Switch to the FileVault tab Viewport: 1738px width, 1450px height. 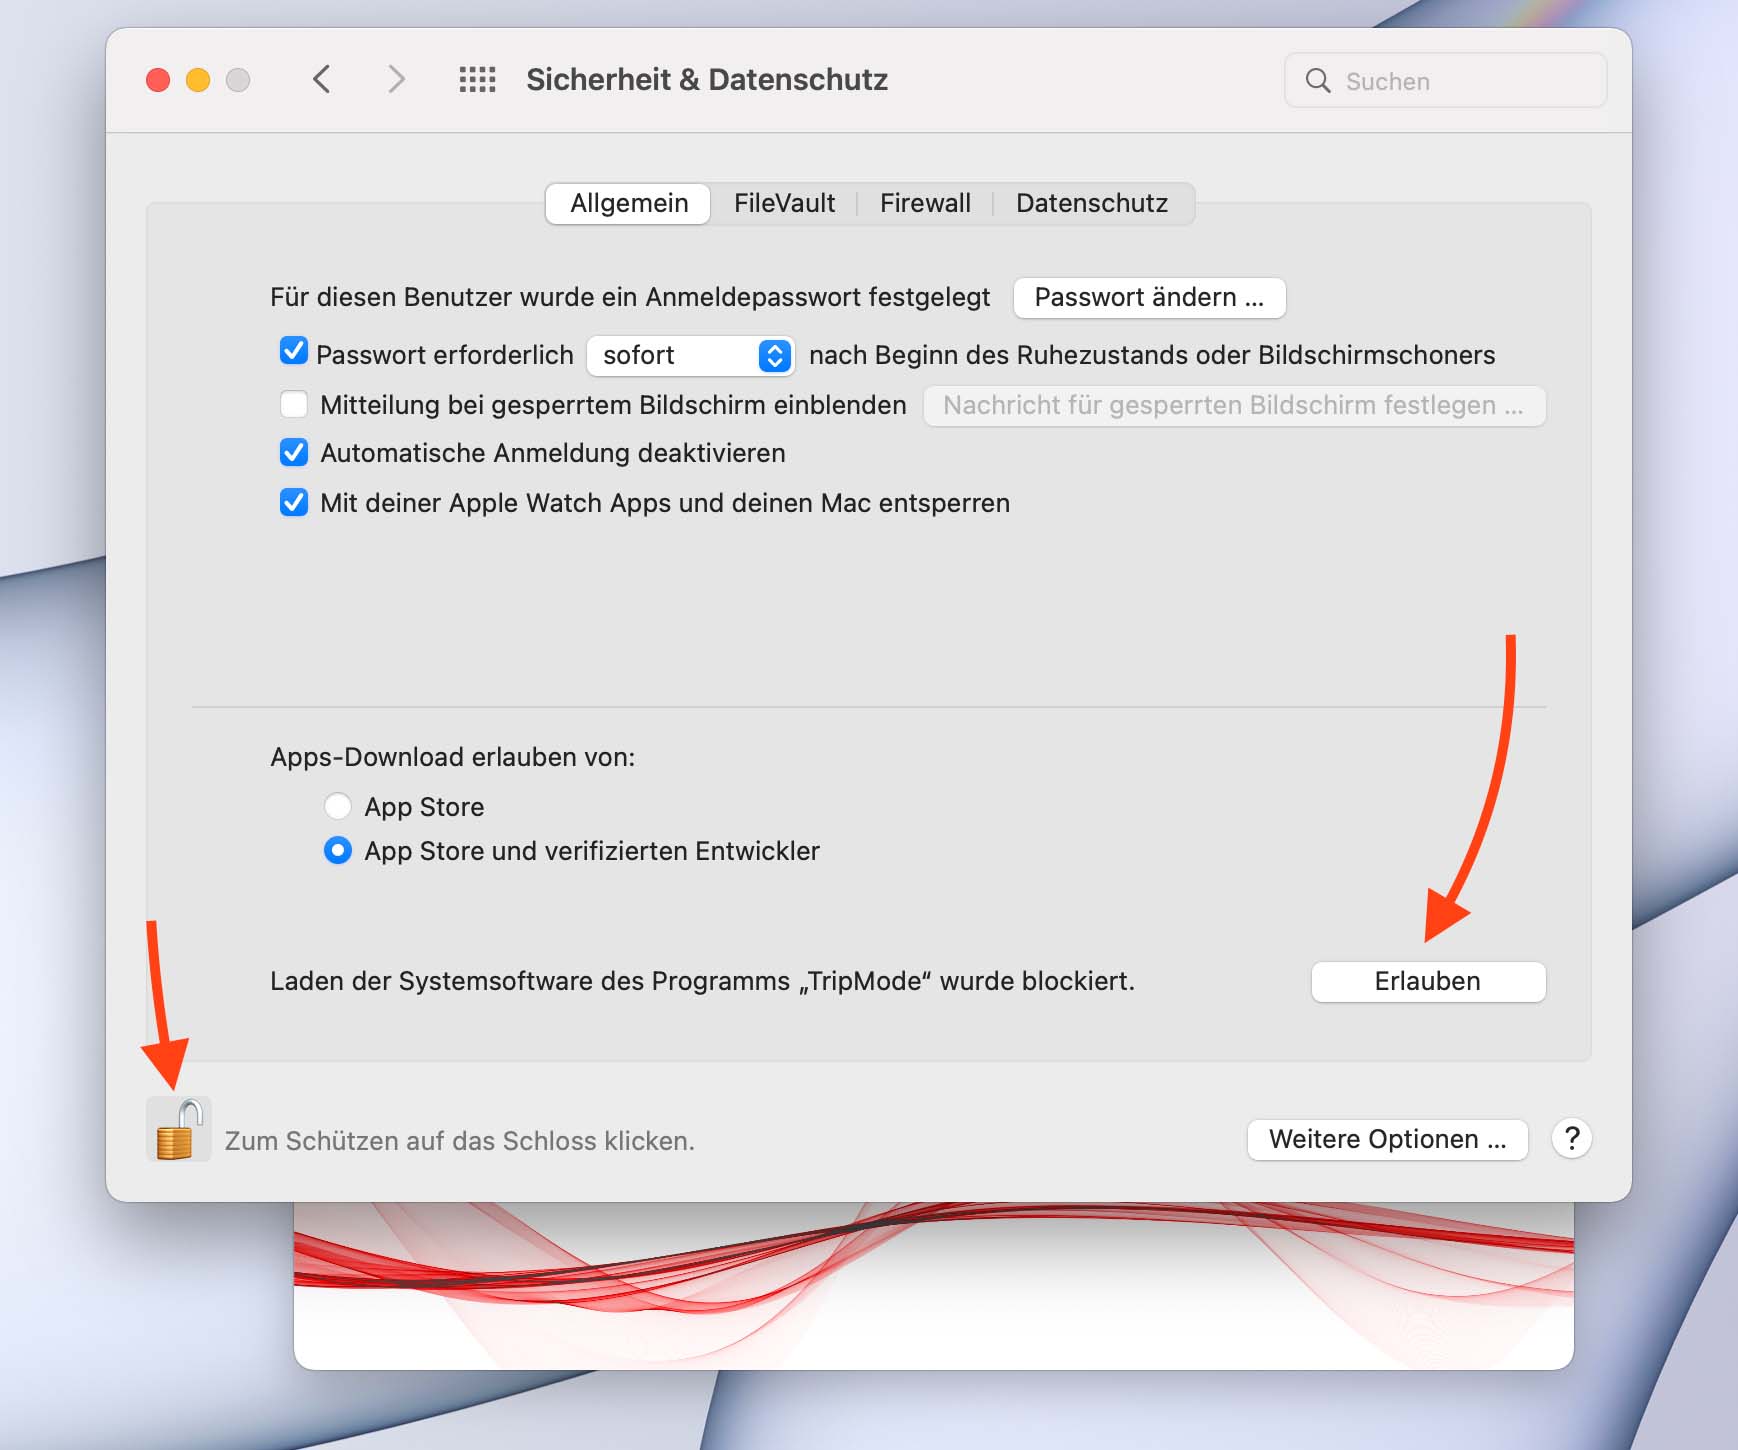tap(784, 203)
